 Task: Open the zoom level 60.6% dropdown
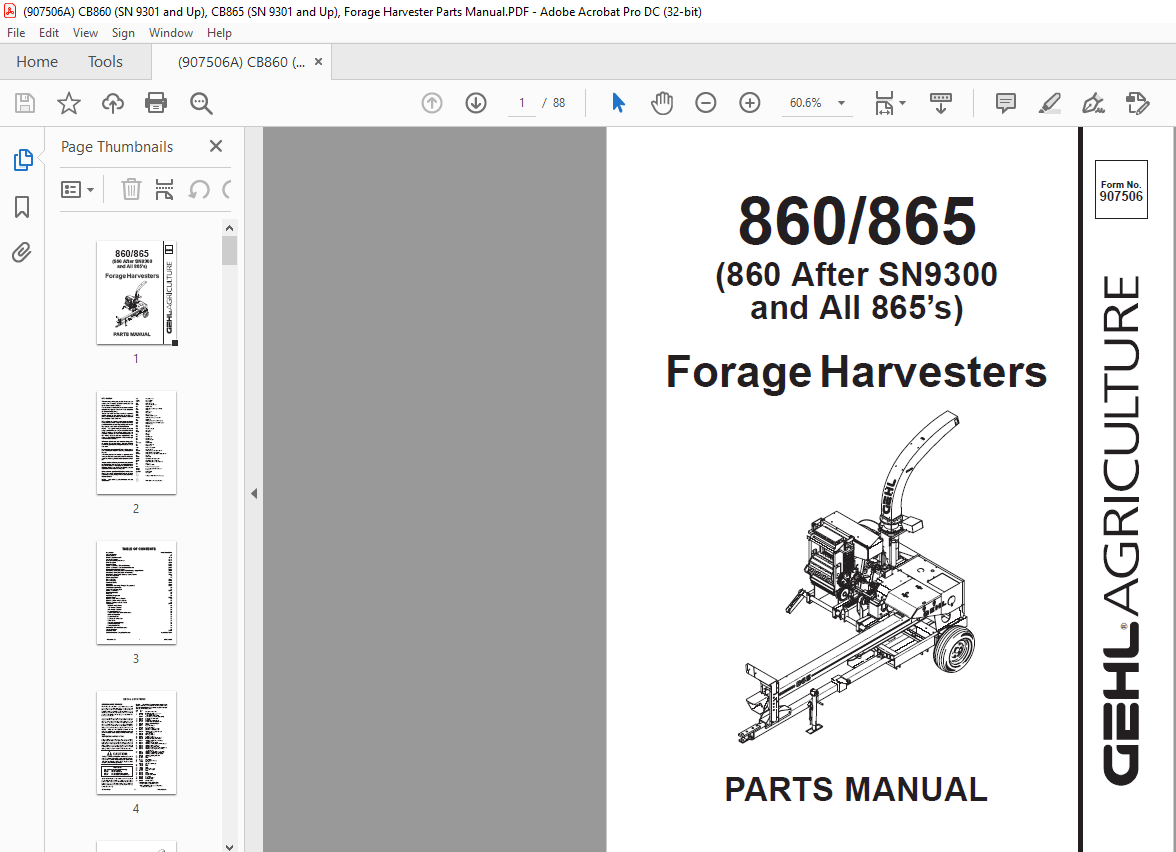coord(842,103)
